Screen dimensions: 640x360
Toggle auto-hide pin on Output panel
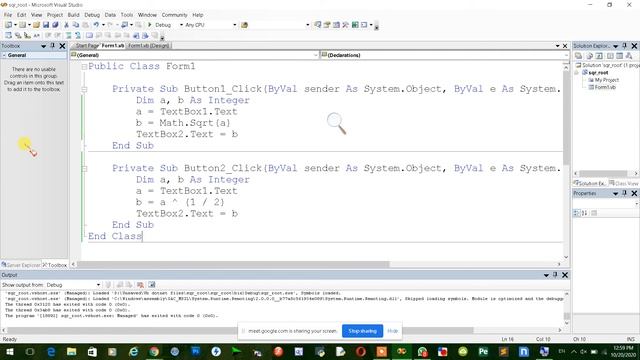[555, 275]
